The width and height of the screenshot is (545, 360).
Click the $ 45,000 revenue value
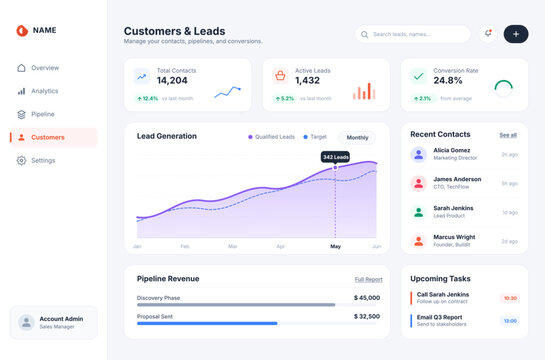[367, 298]
